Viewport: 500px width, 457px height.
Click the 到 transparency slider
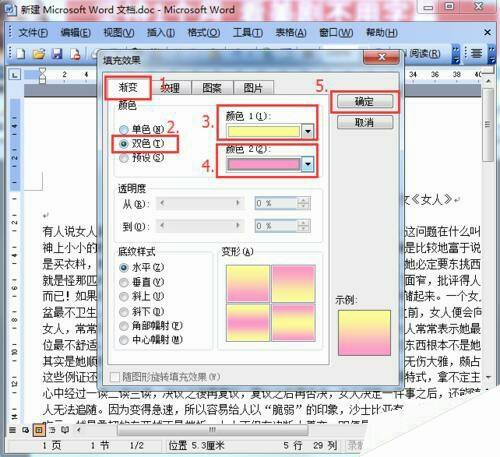200,226
